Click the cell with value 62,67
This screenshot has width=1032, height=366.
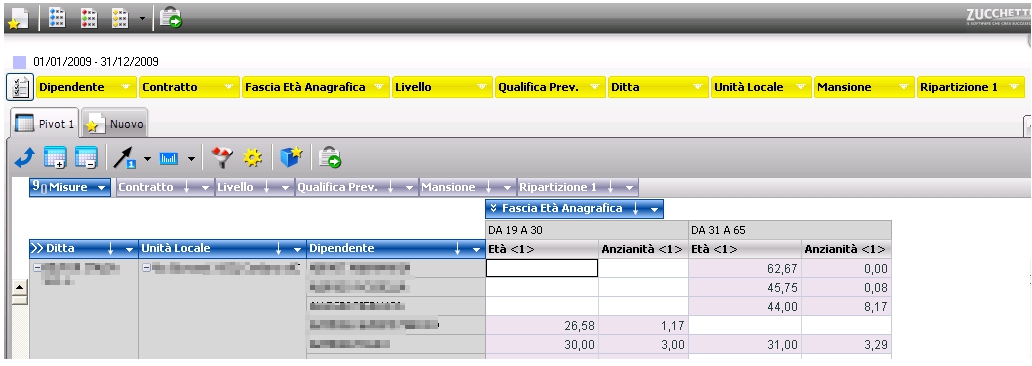(745, 269)
